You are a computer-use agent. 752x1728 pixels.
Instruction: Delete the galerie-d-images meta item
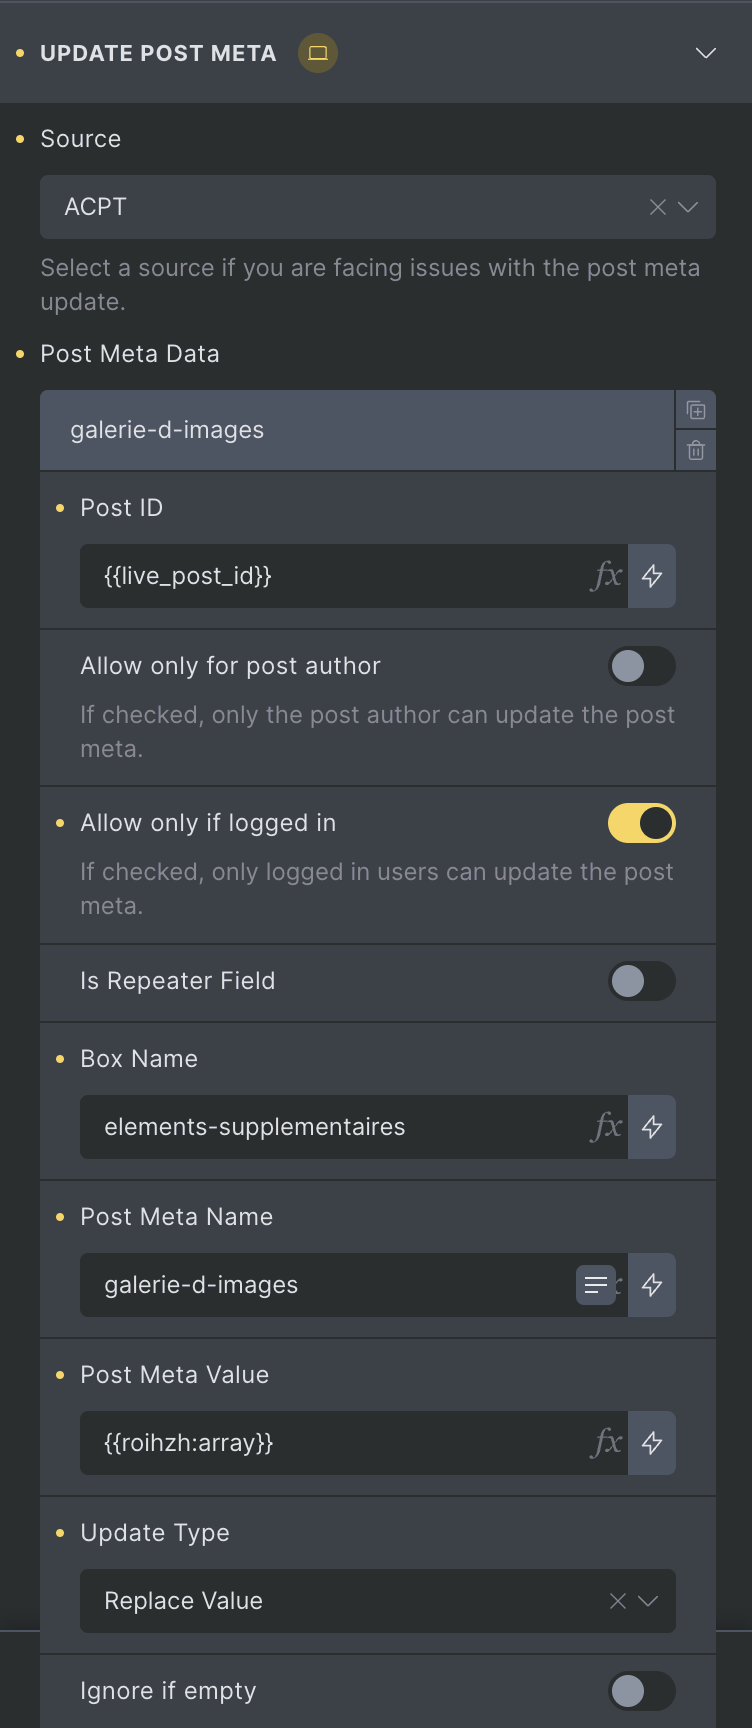696,451
